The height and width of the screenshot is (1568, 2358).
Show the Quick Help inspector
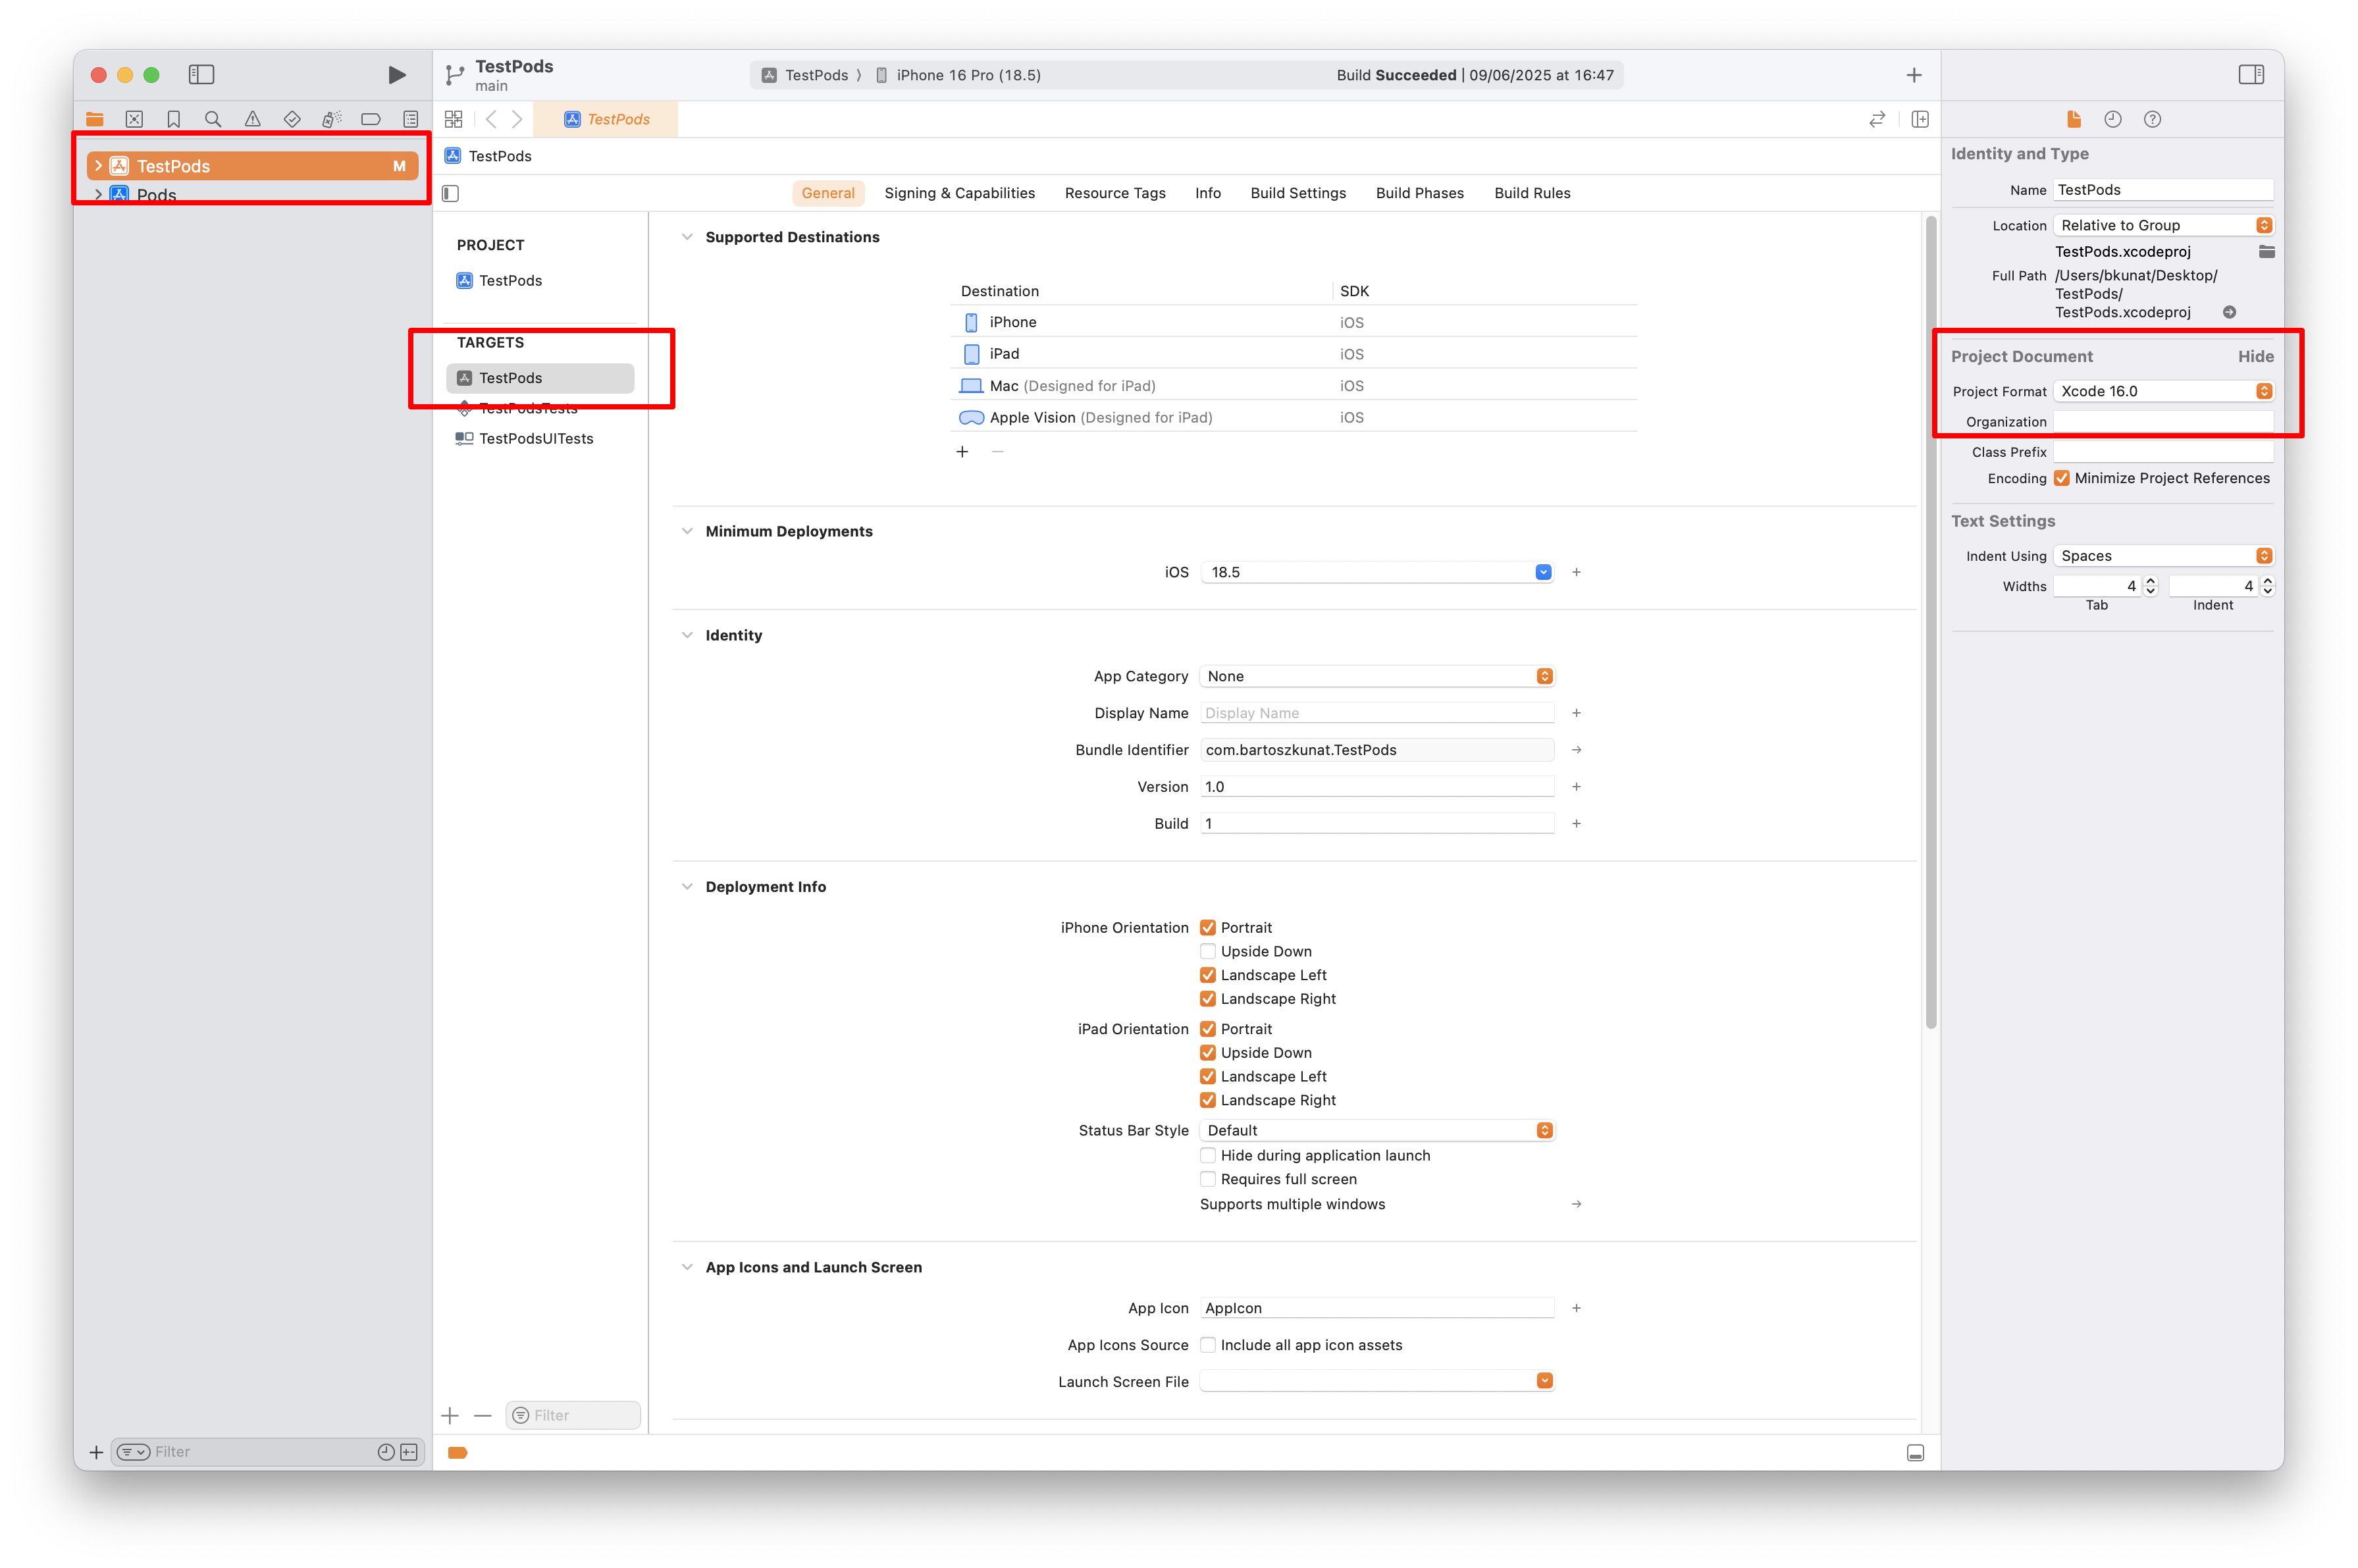[2153, 119]
